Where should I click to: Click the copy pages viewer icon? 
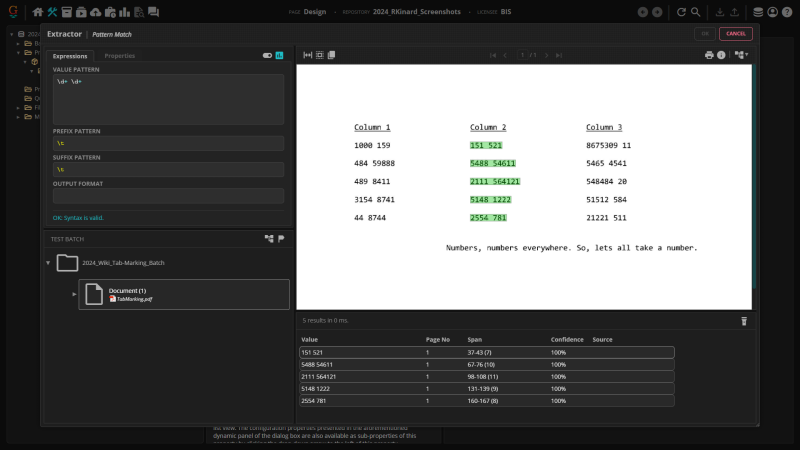point(331,55)
